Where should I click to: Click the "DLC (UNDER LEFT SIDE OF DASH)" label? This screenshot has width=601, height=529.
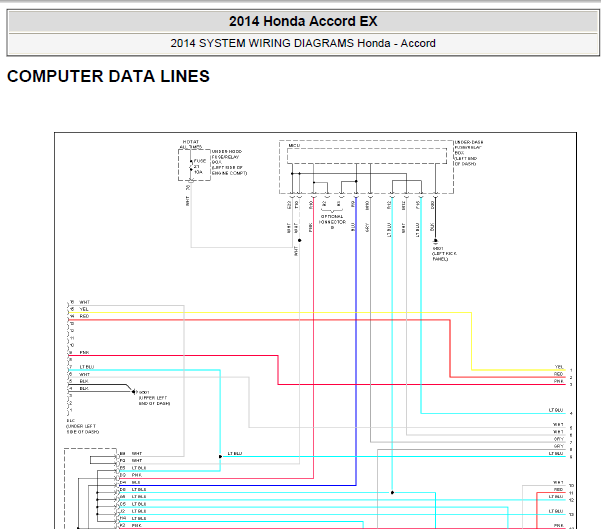coord(82,426)
